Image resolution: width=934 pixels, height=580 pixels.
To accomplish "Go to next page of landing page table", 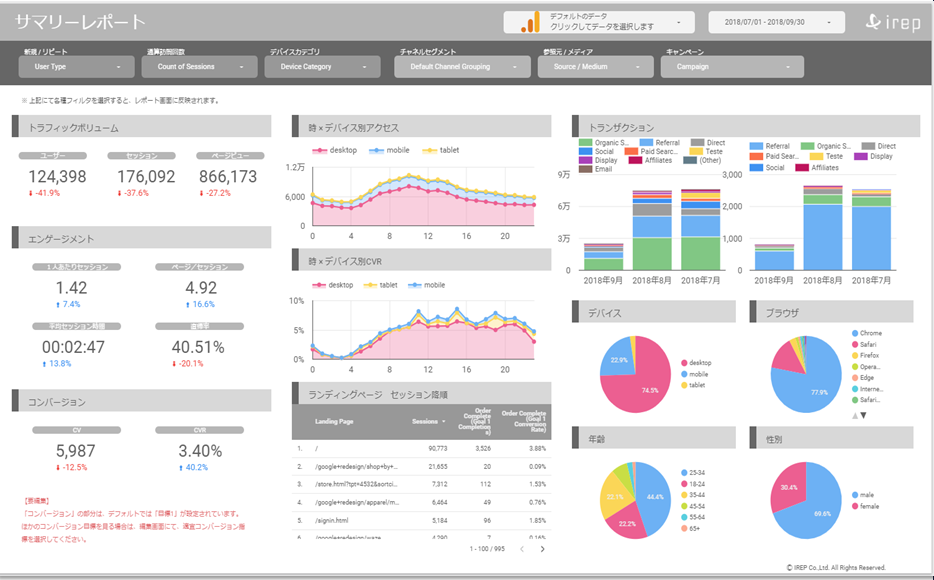I will pos(543,549).
